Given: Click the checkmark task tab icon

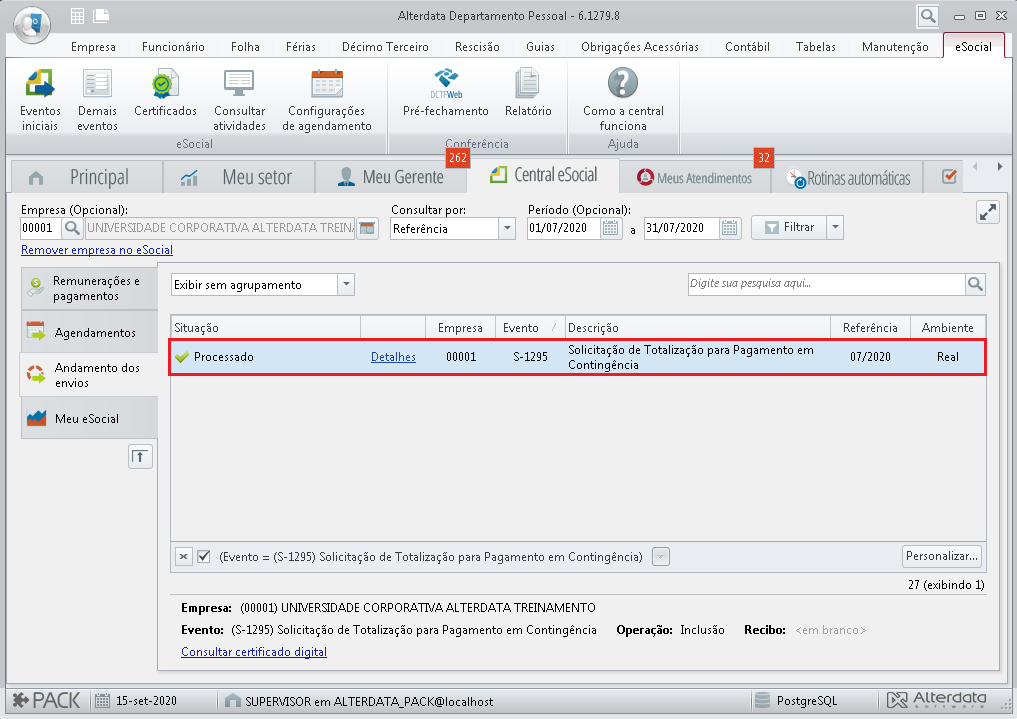Looking at the screenshot, I should 949,176.
